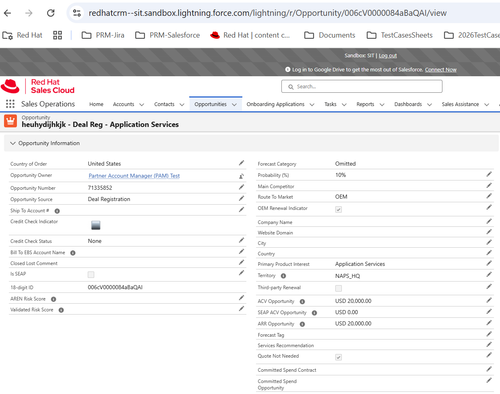
Task: Open Contacts tab dropdown arrow
Action: (182, 104)
